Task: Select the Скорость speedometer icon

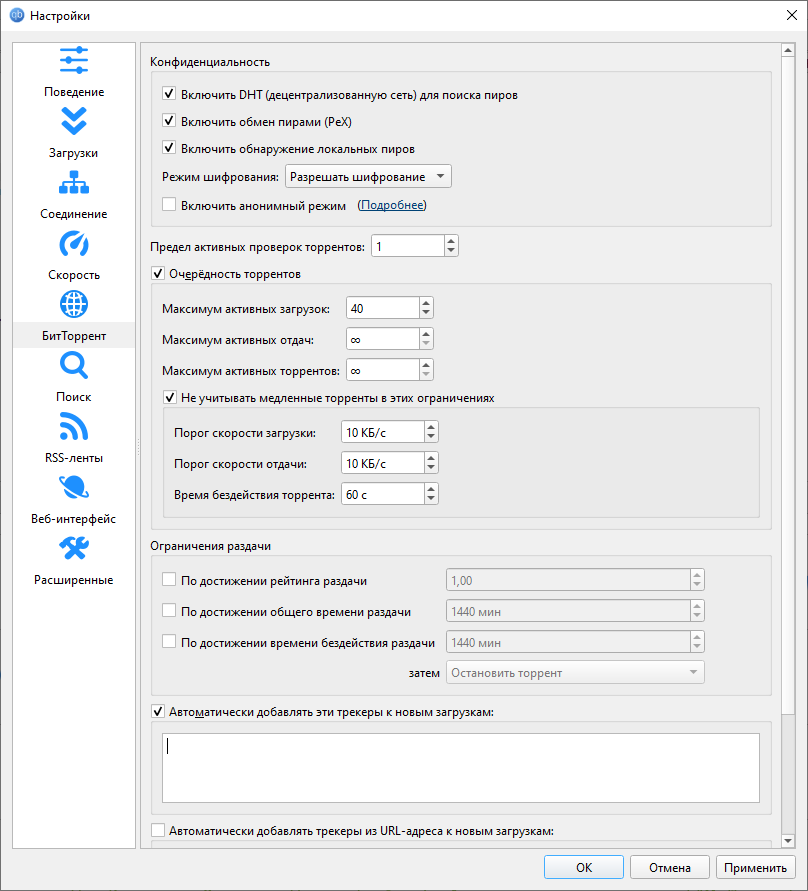Action: click(x=74, y=244)
